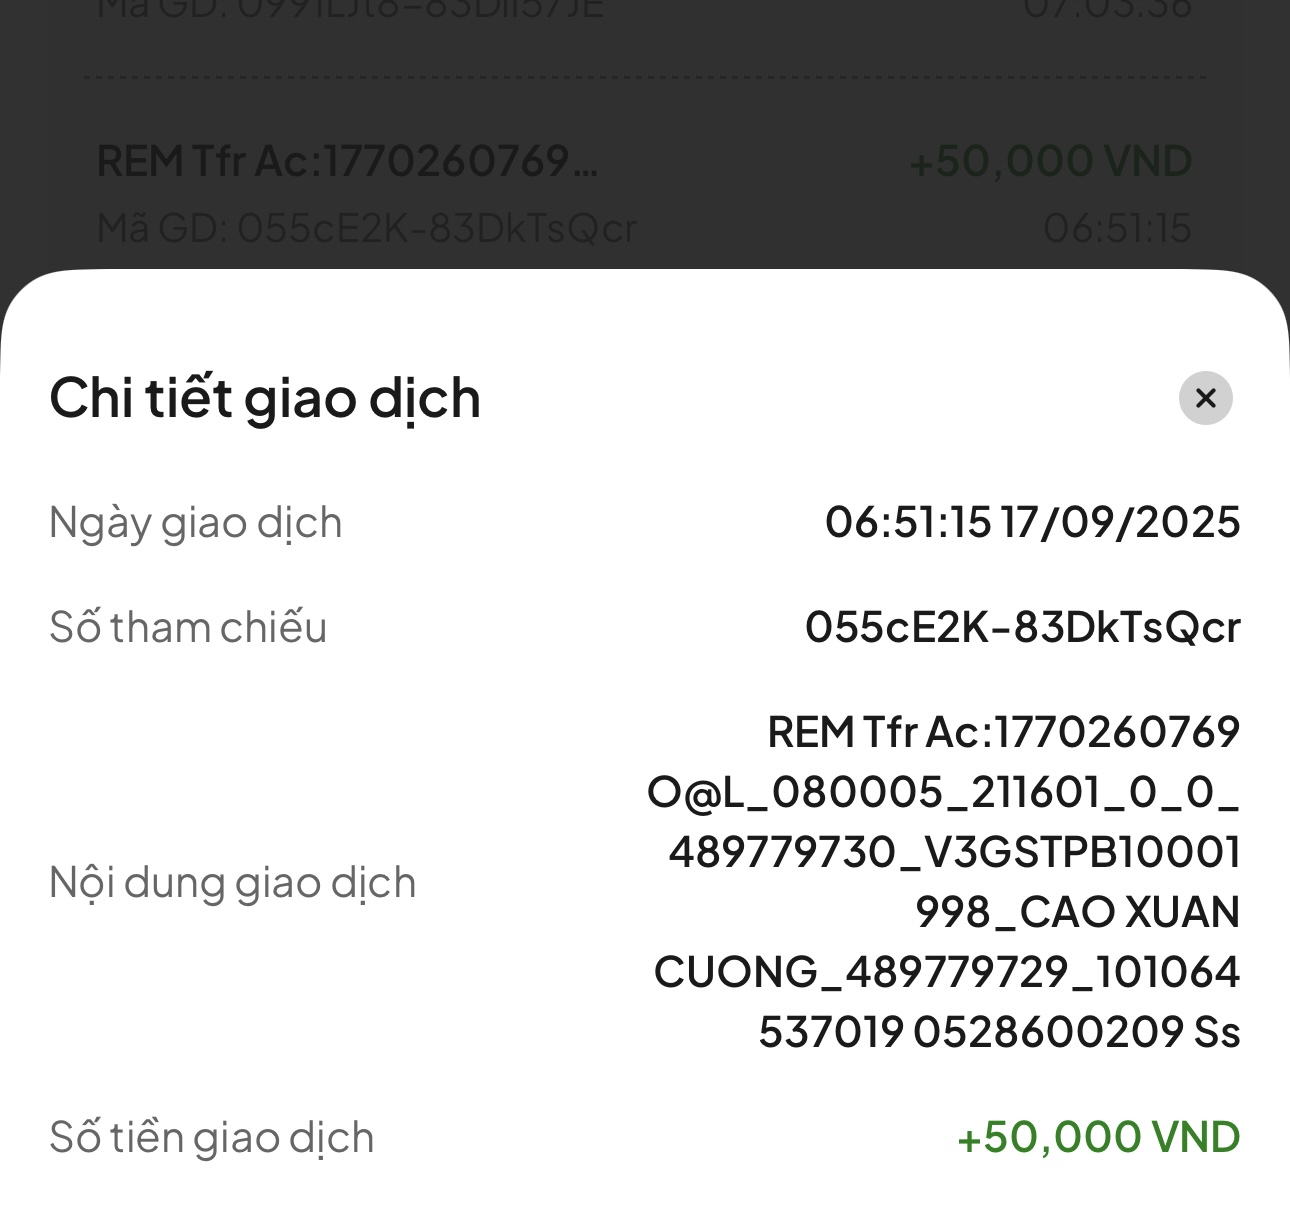Select the Nội dung giao dịch label
Image resolution: width=1290 pixels, height=1208 pixels.
[232, 883]
